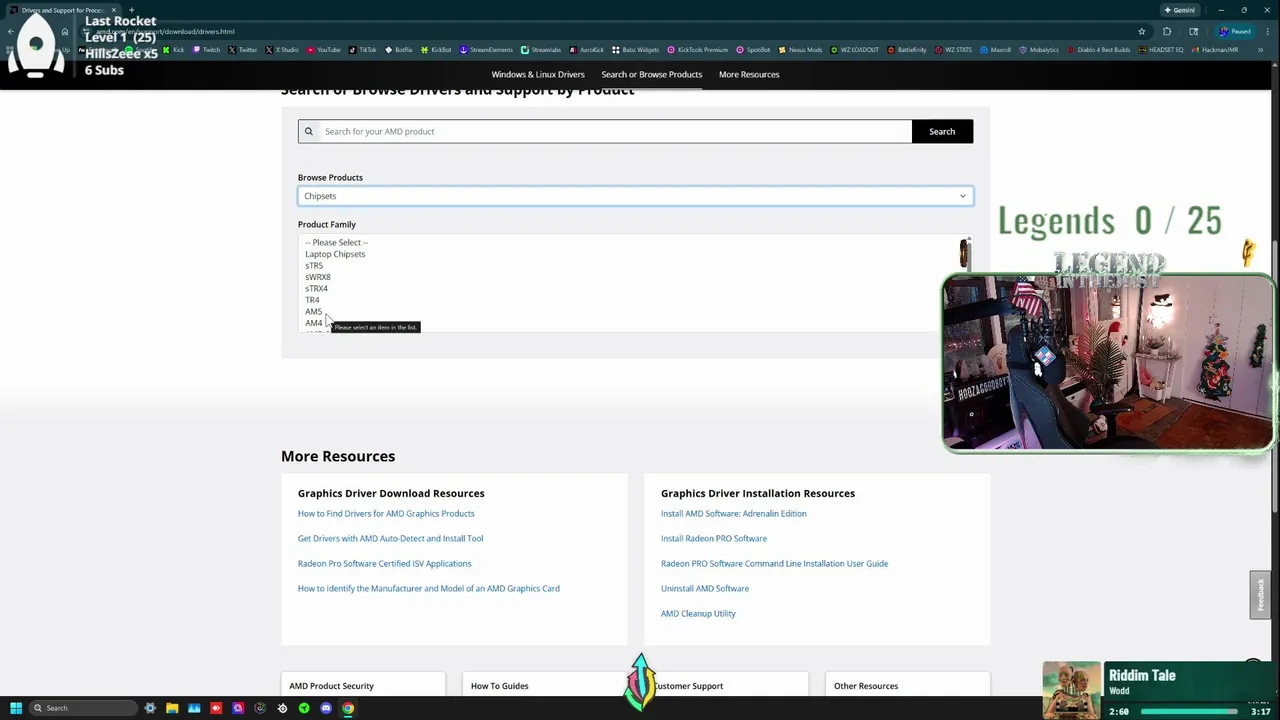Select "-- Please Select --" in Product Family
This screenshot has width=1280, height=720.
(x=337, y=242)
